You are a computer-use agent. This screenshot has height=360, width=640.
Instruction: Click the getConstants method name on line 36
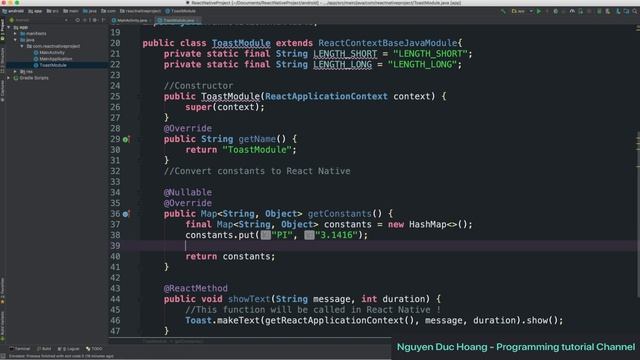tap(340, 213)
